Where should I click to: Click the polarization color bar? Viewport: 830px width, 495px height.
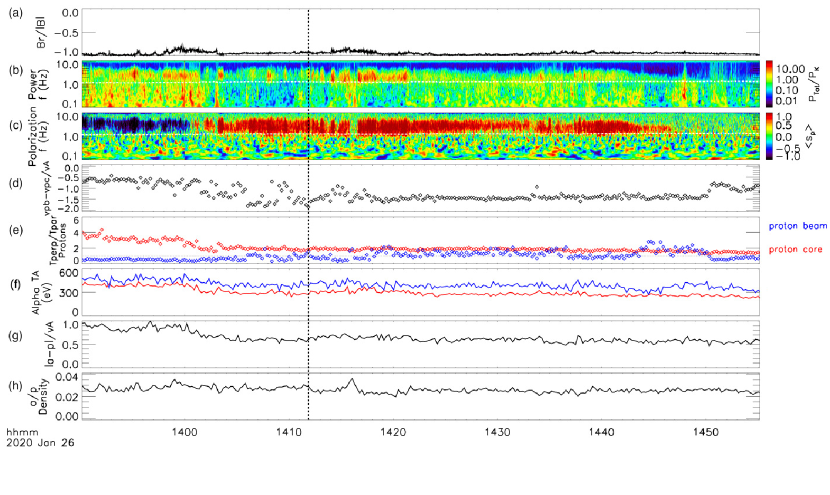(768, 135)
